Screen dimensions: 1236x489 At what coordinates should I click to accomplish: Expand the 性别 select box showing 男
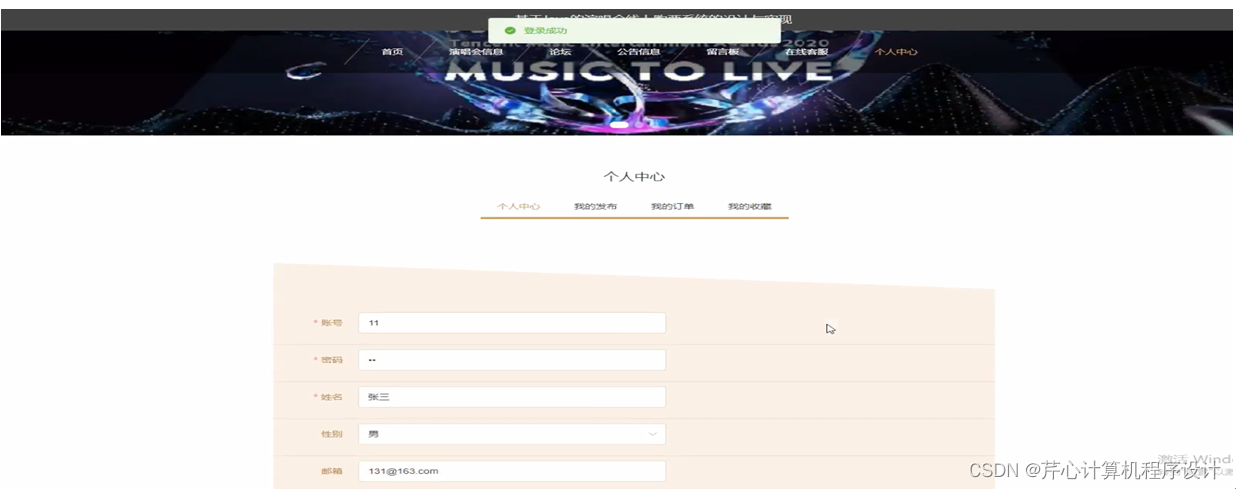click(x=512, y=434)
